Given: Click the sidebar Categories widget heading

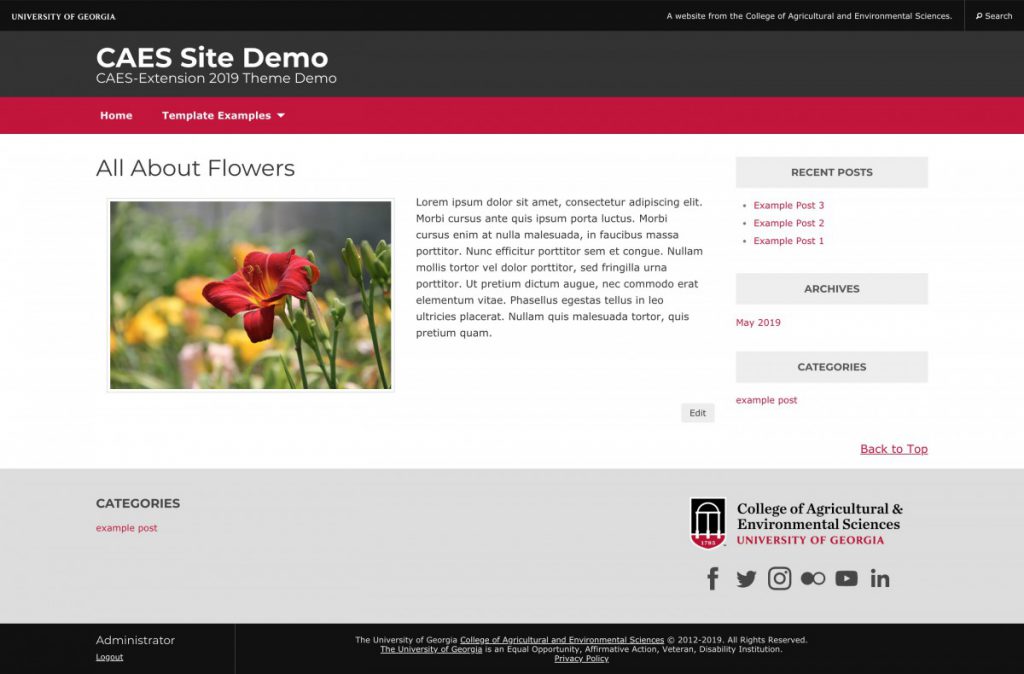Looking at the screenshot, I should coord(831,367).
